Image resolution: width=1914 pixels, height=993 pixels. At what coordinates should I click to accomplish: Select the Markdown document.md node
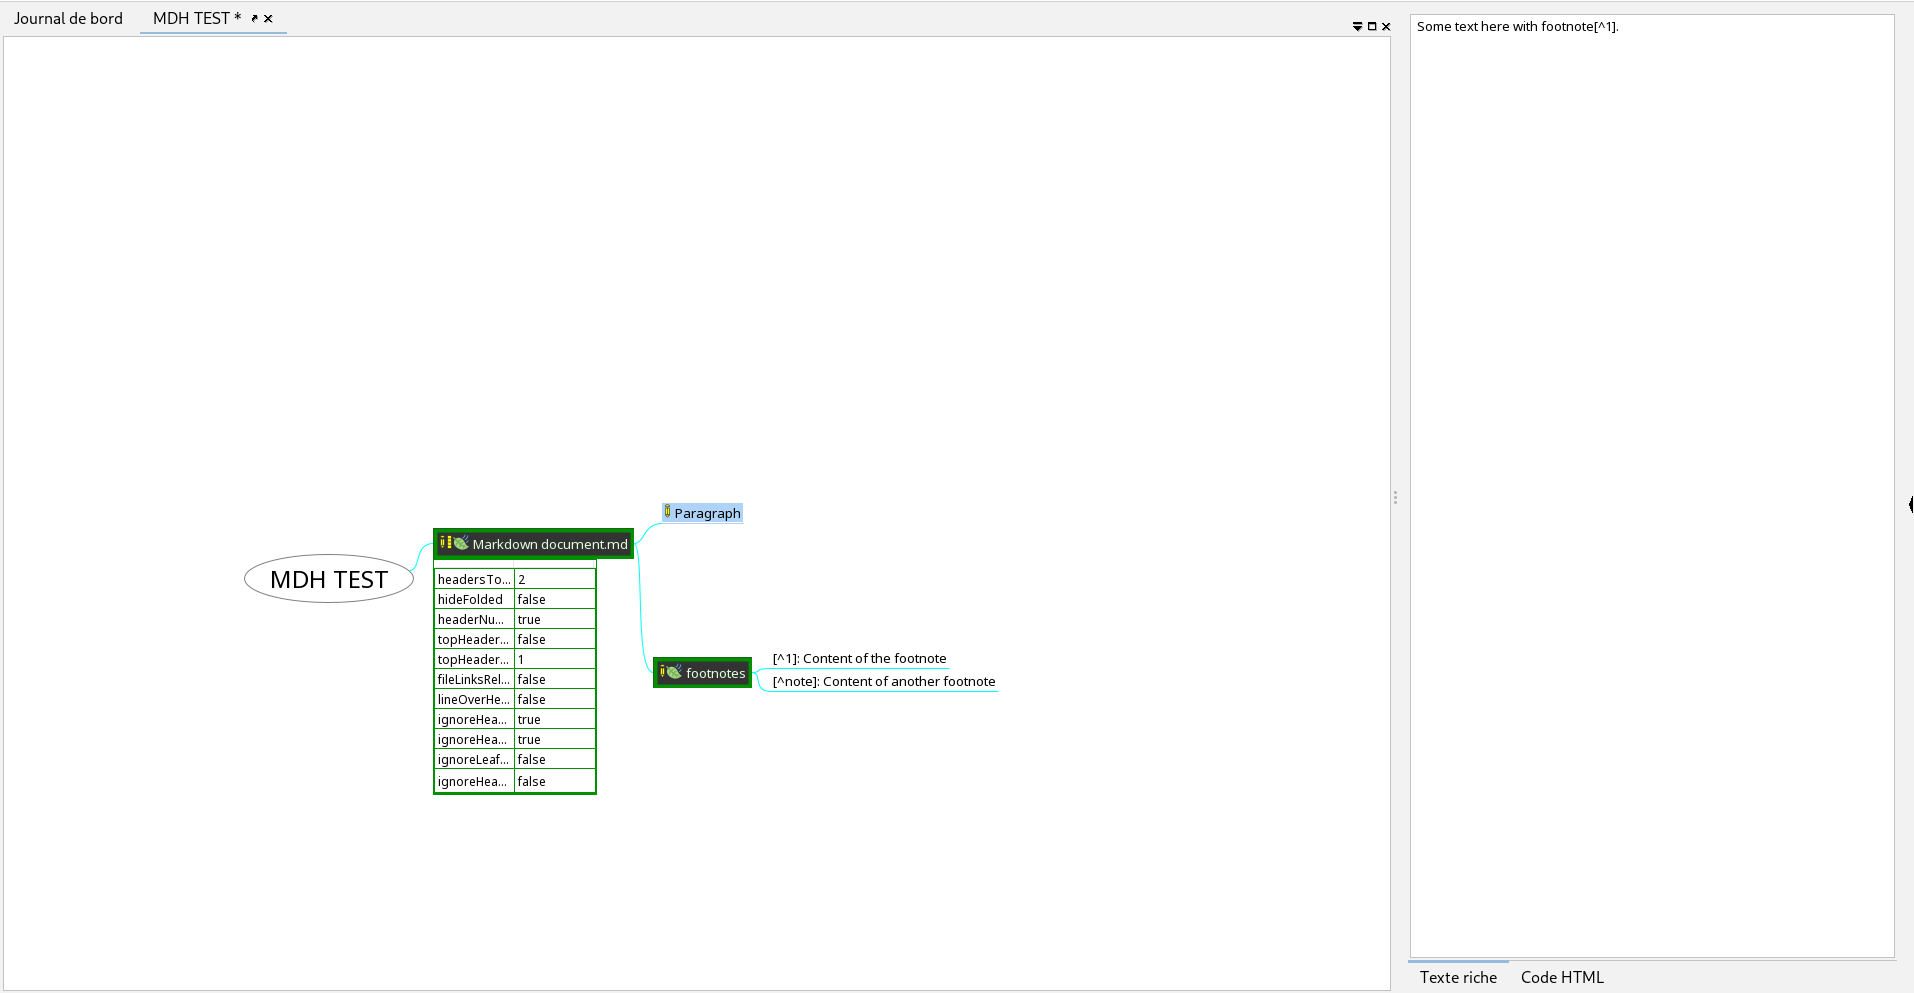coord(533,544)
